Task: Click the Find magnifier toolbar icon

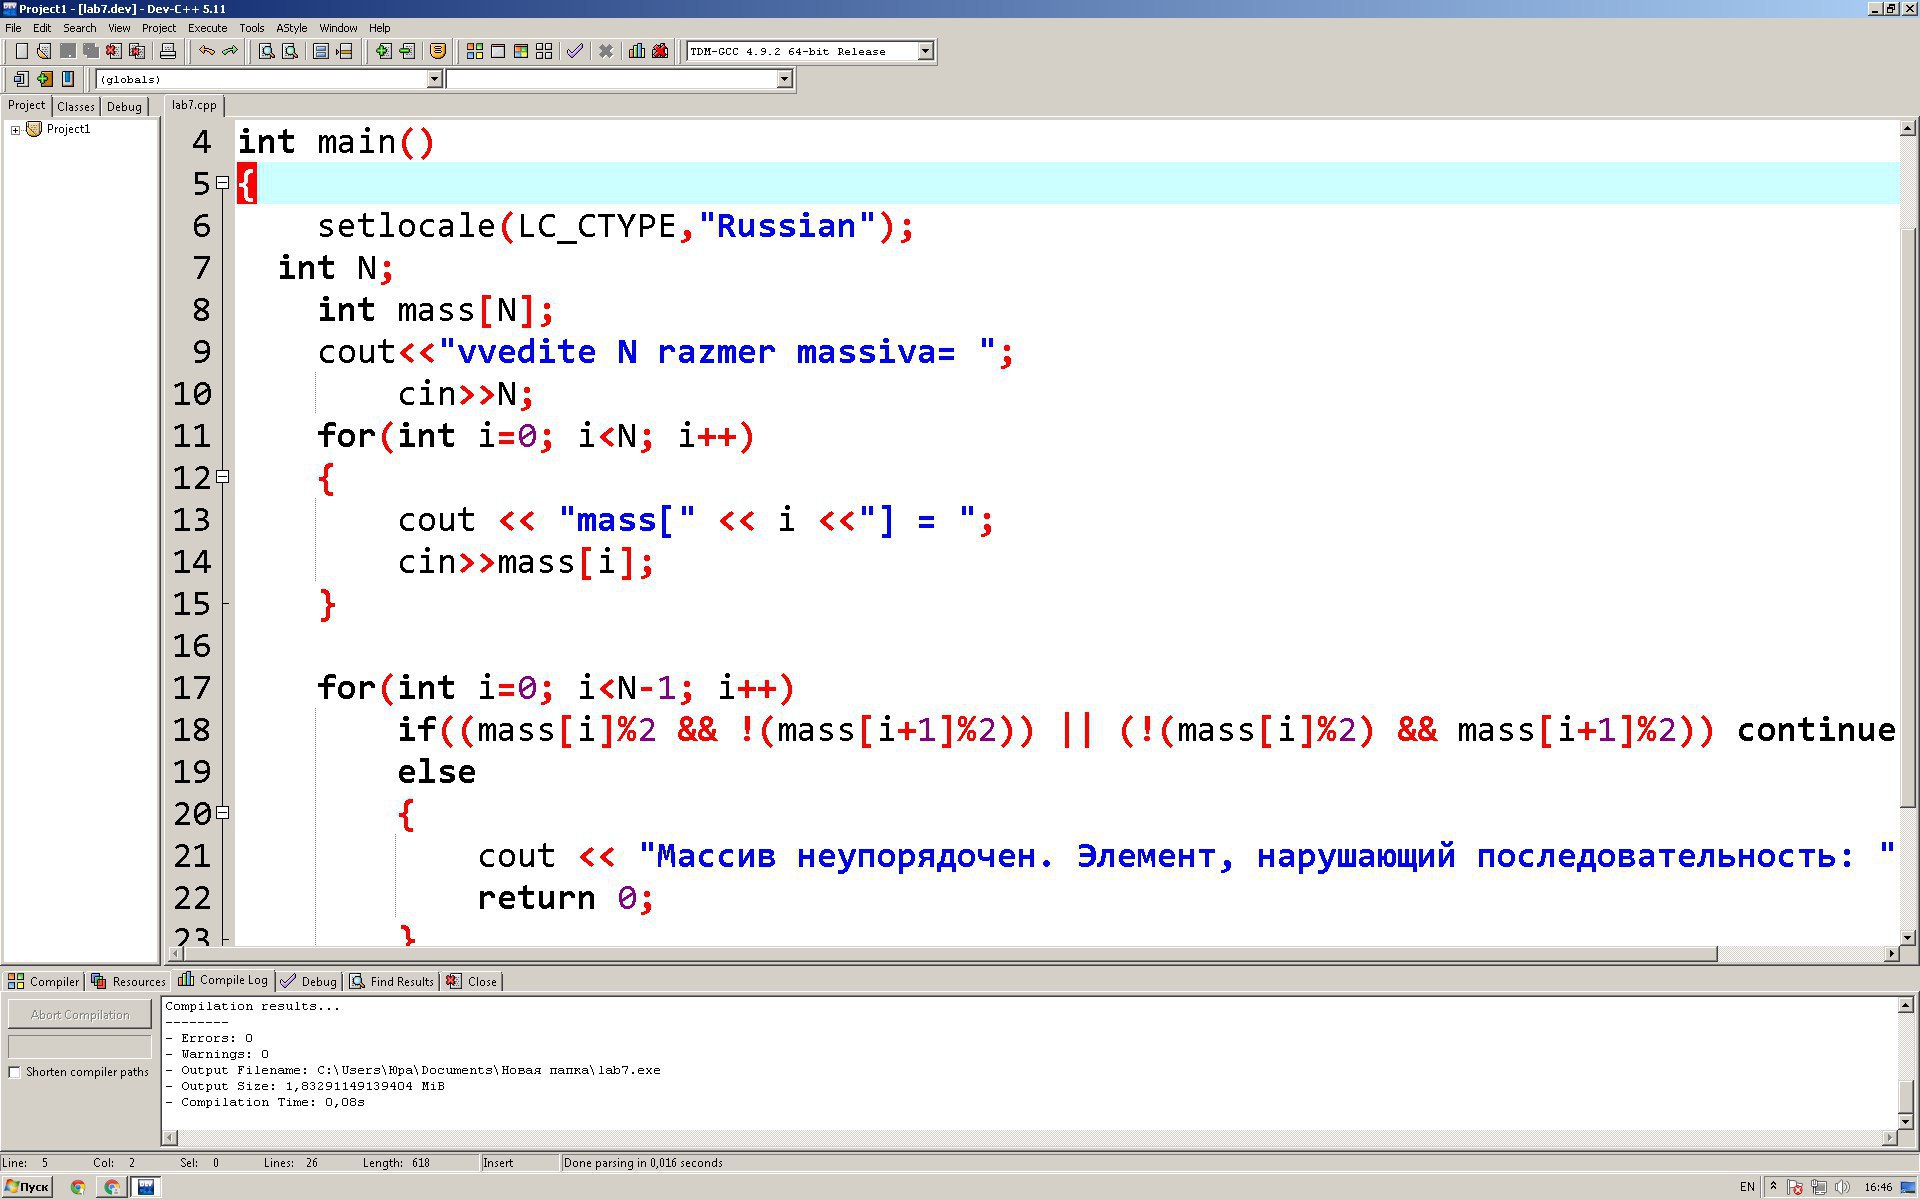Action: (x=266, y=51)
